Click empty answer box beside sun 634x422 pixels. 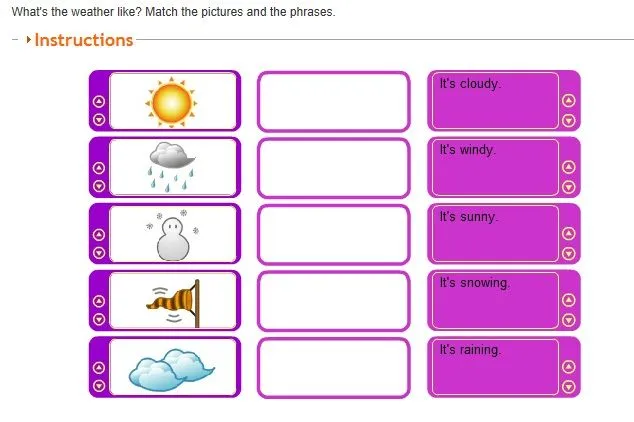tap(334, 101)
